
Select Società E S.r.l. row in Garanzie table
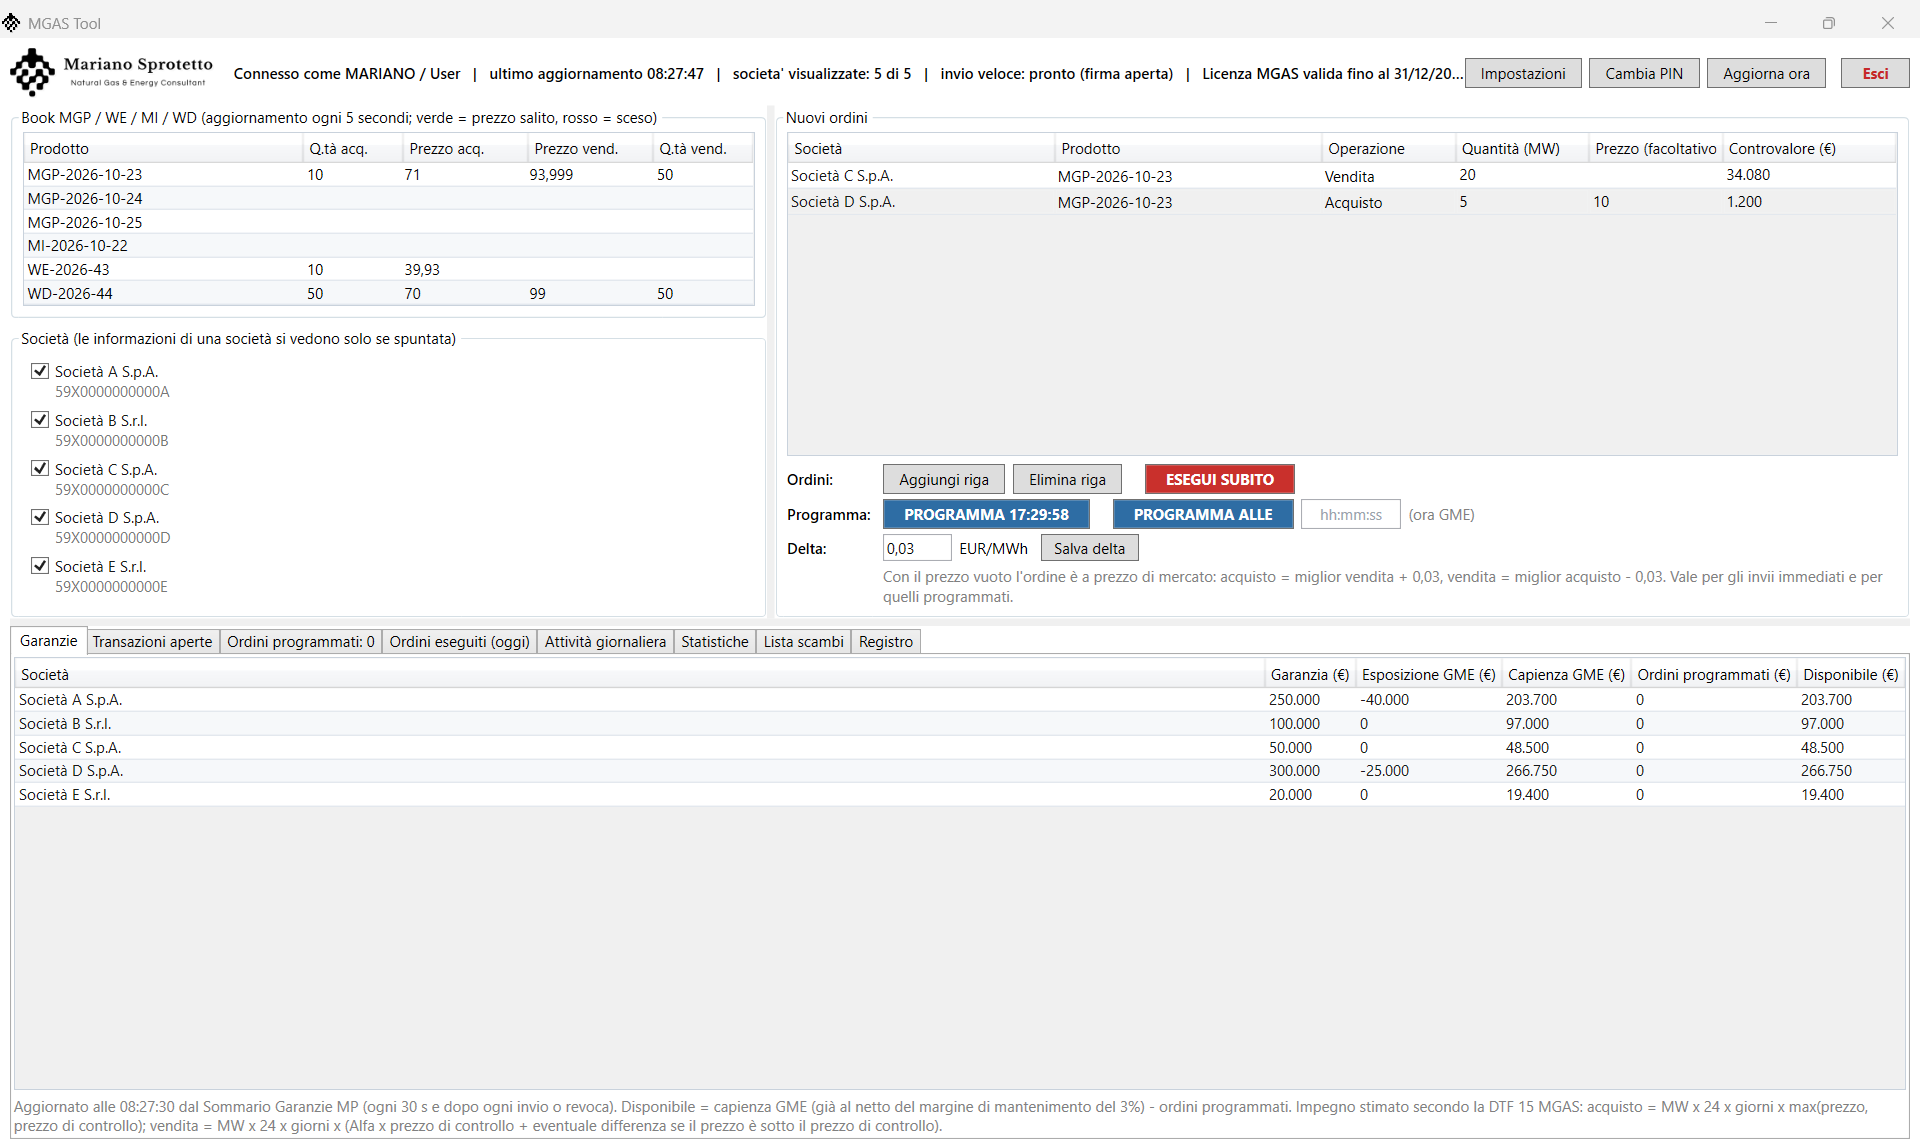tap(960, 795)
